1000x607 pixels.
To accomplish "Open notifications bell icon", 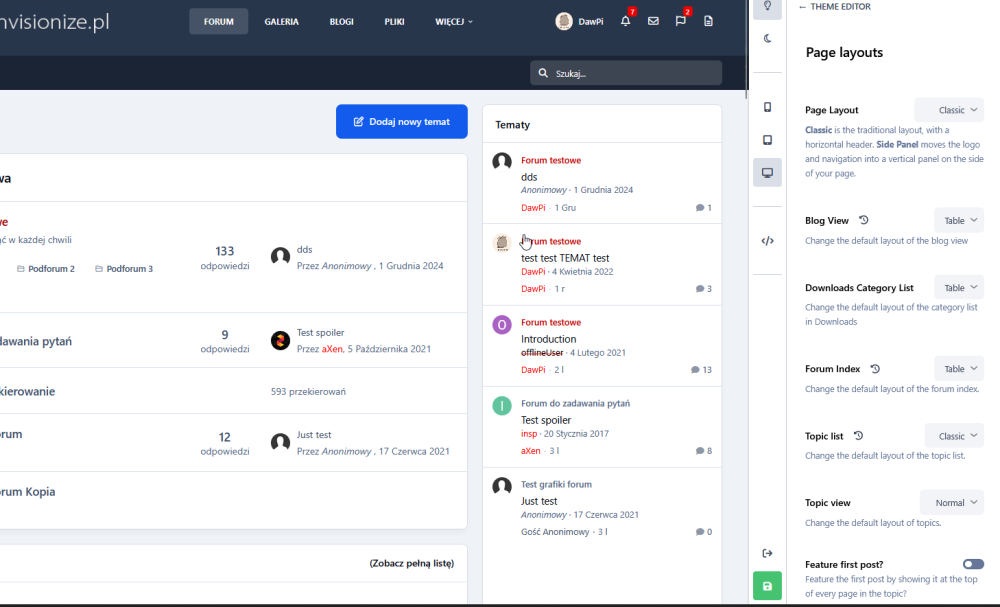I will point(625,21).
